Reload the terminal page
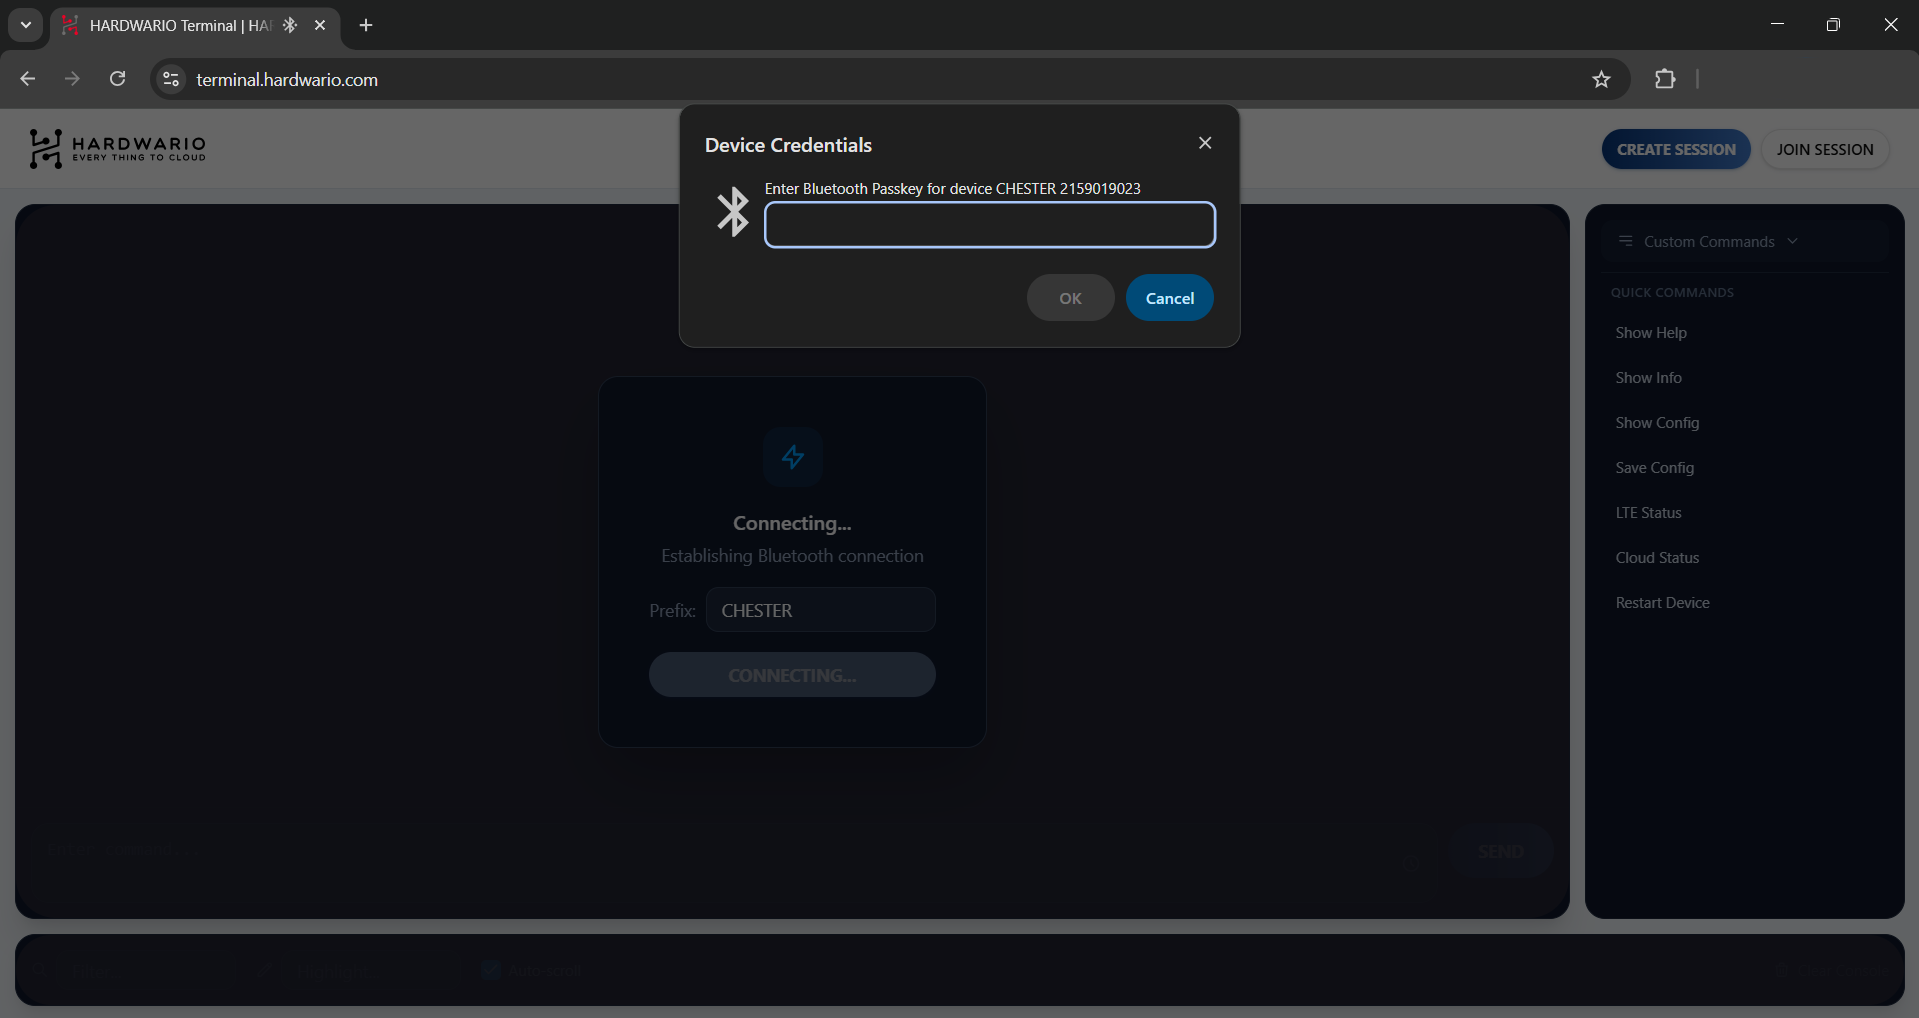The width and height of the screenshot is (1919, 1018). click(117, 79)
